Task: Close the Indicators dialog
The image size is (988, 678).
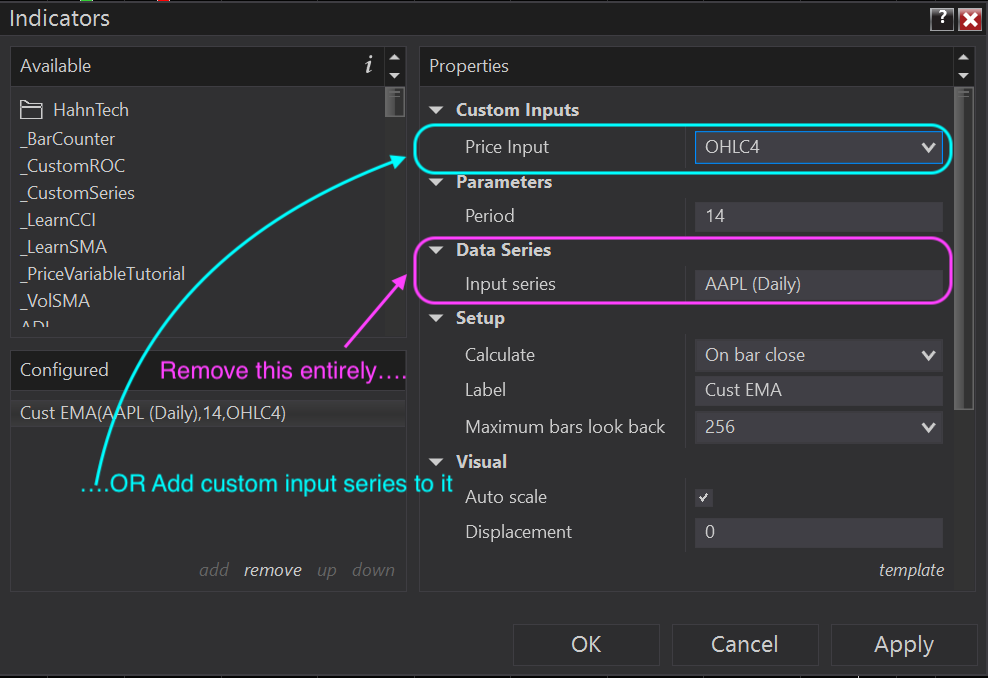Action: 970,19
